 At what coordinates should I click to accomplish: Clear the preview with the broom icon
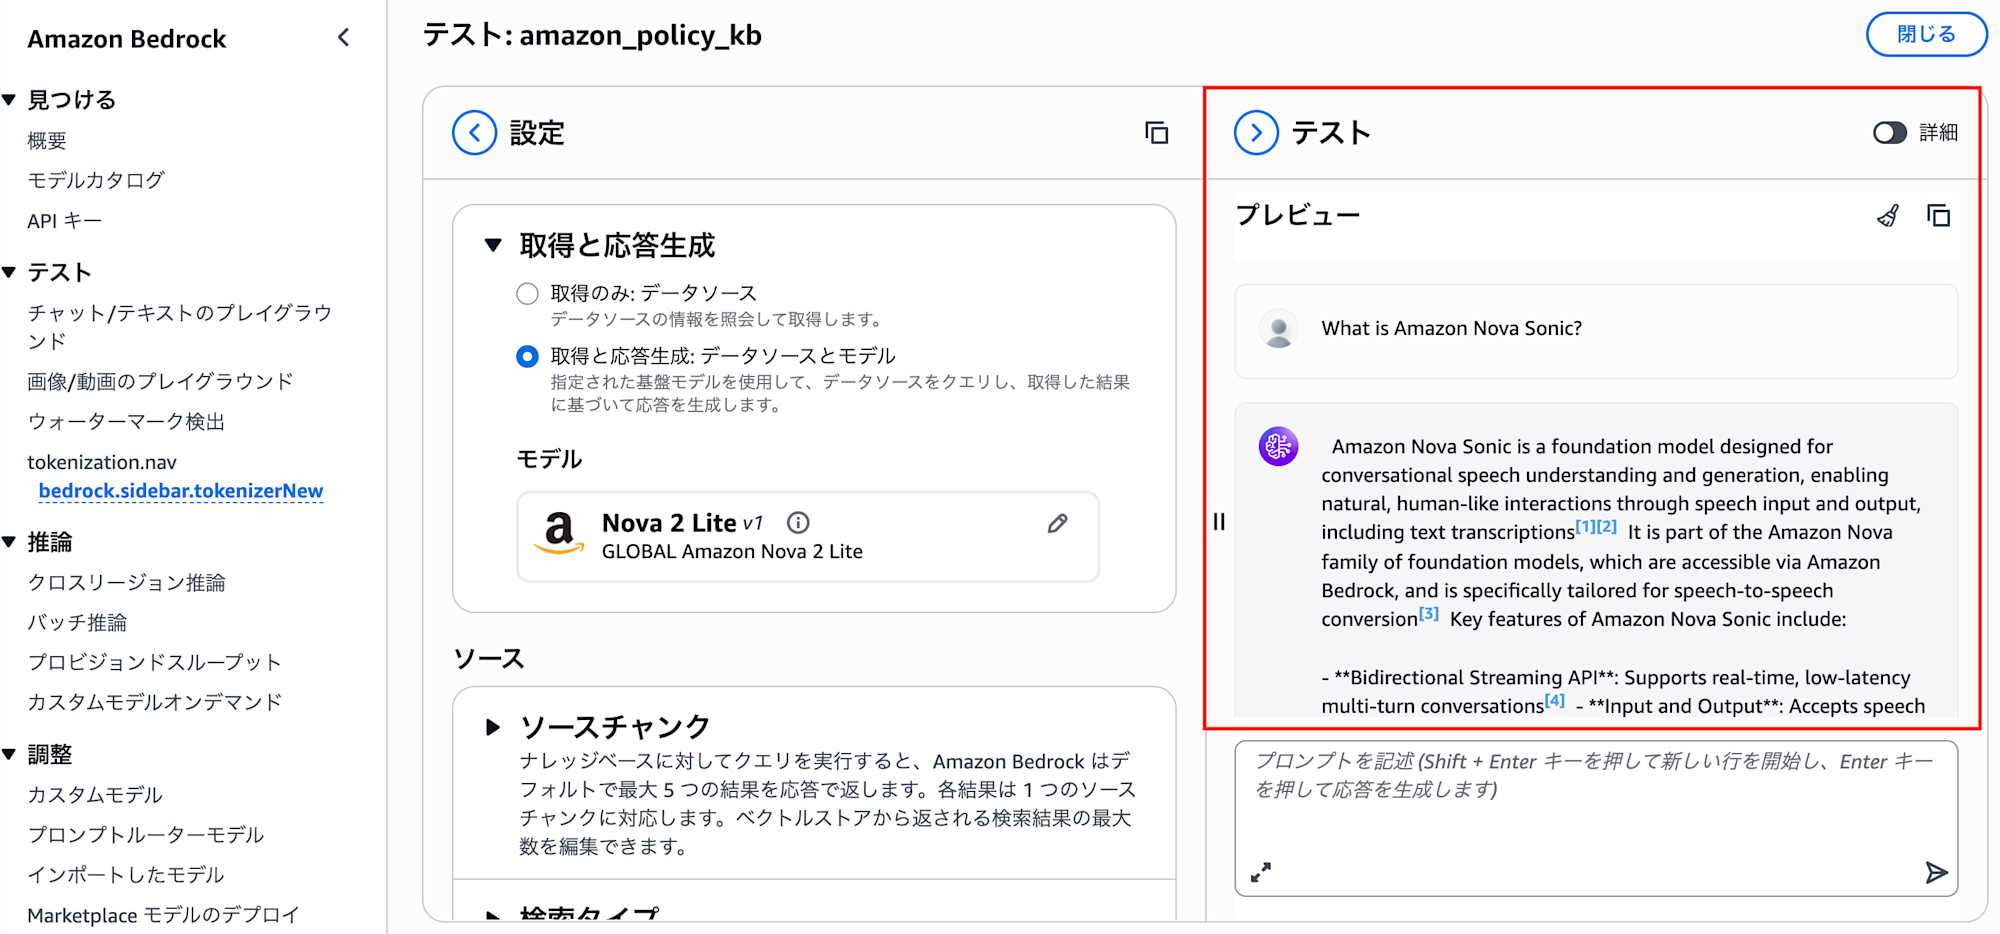(1887, 216)
